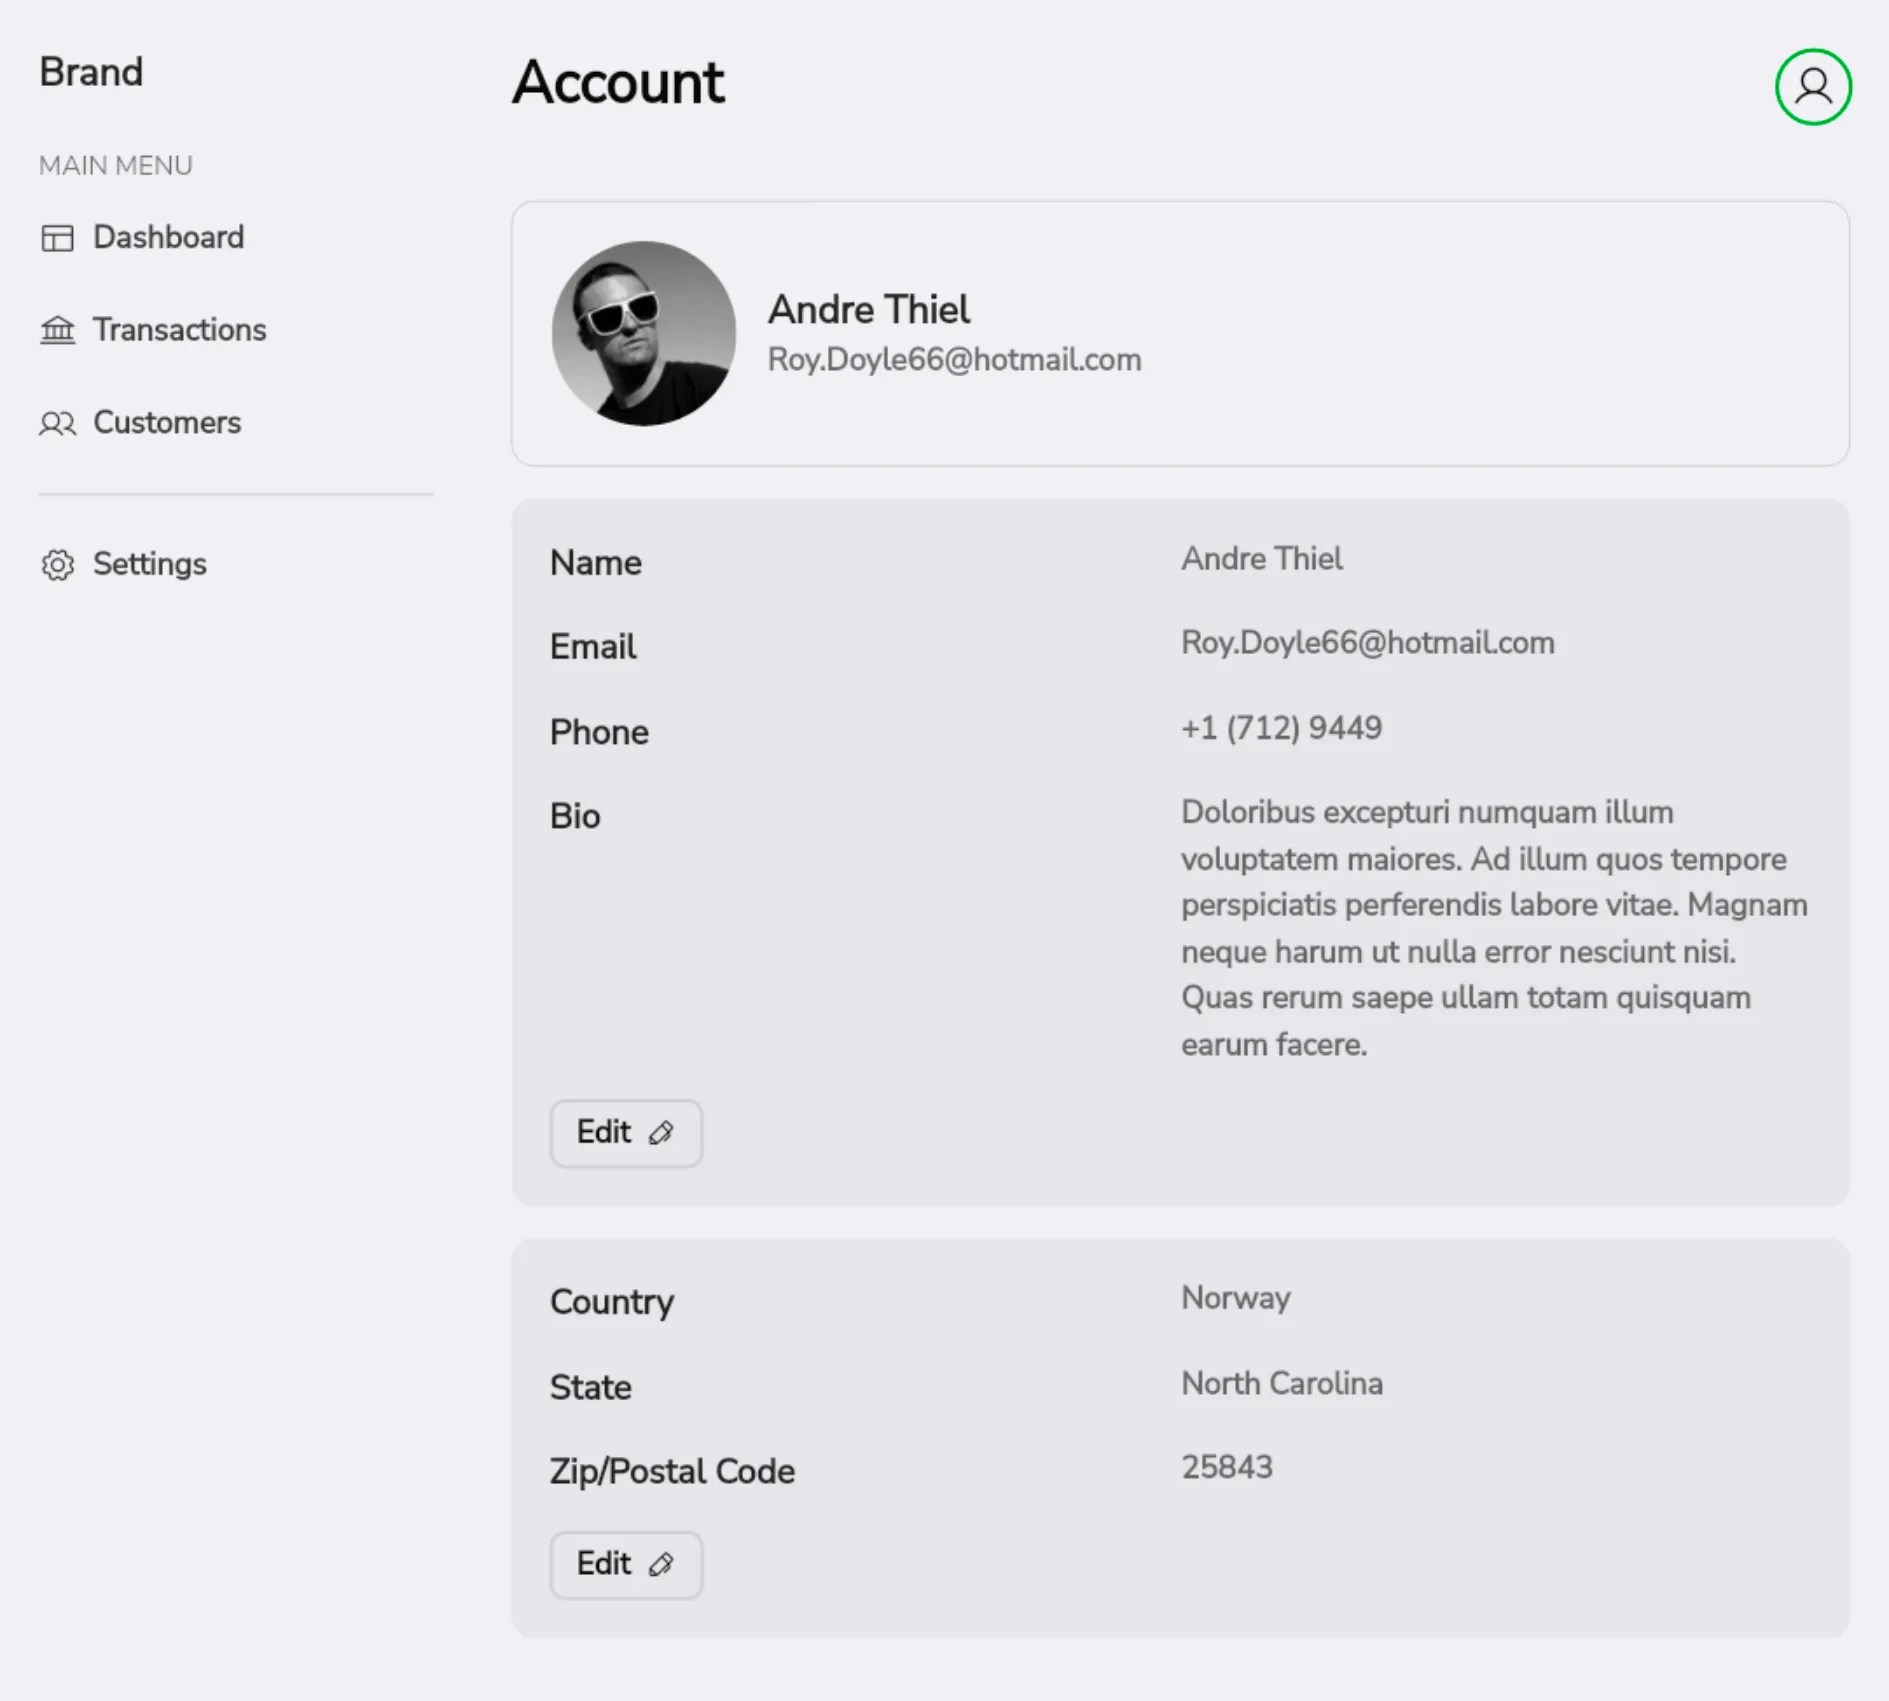Viewport: 1889px width, 1701px height.
Task: Click the Settings gear icon
Action: 57,565
